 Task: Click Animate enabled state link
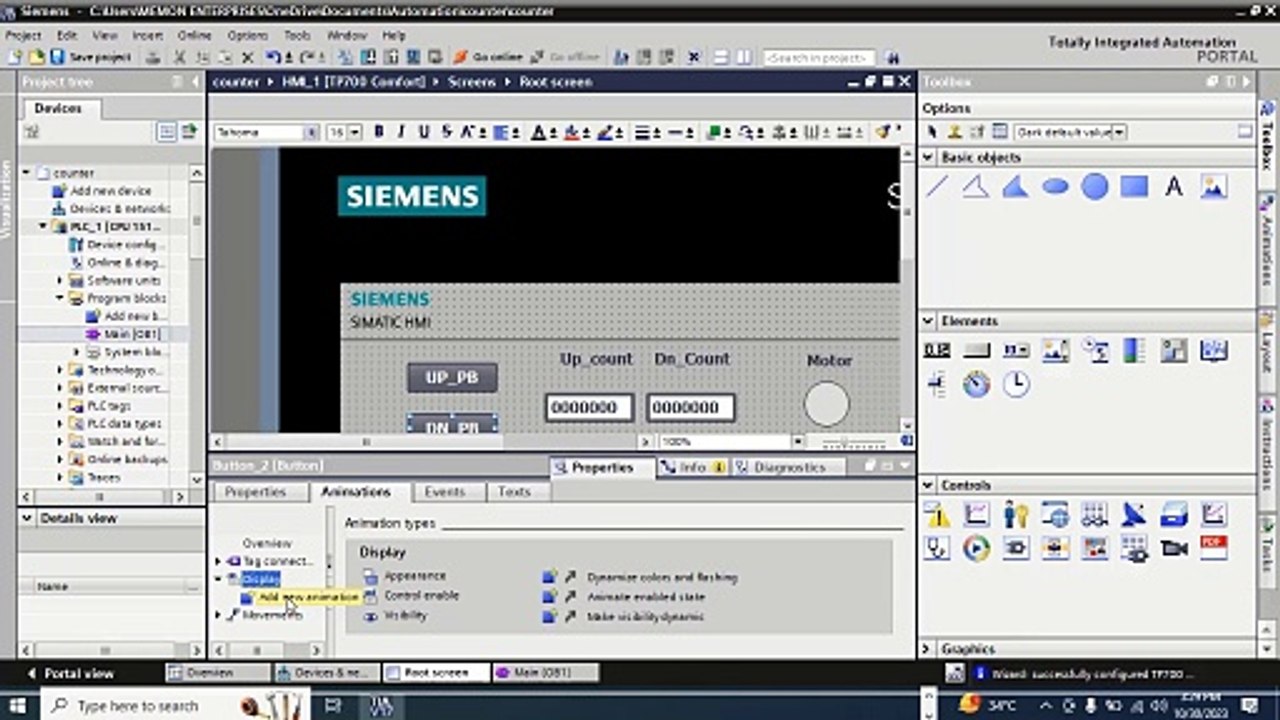[x=646, y=597]
